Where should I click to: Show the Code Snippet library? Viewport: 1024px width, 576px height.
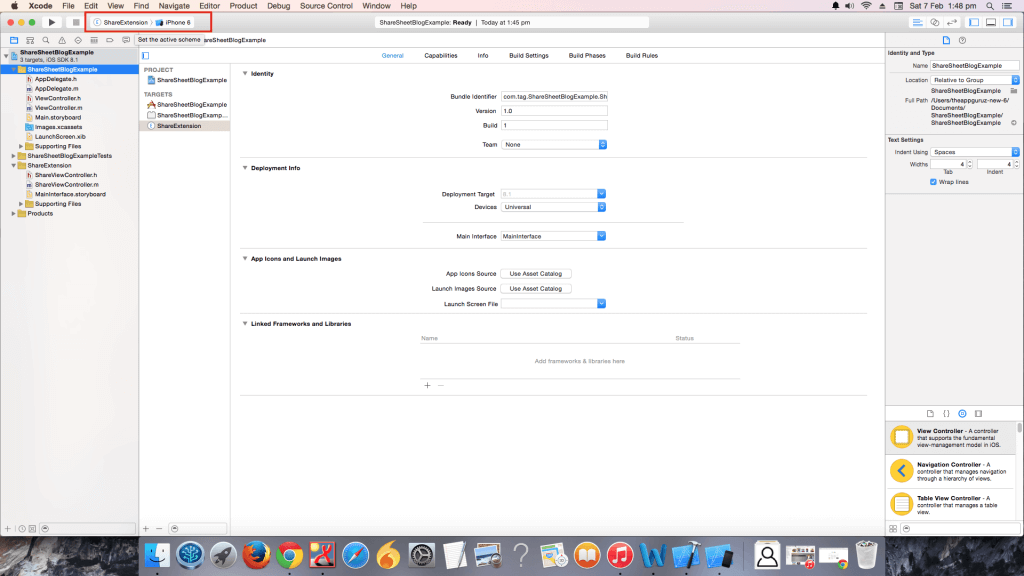coord(946,413)
